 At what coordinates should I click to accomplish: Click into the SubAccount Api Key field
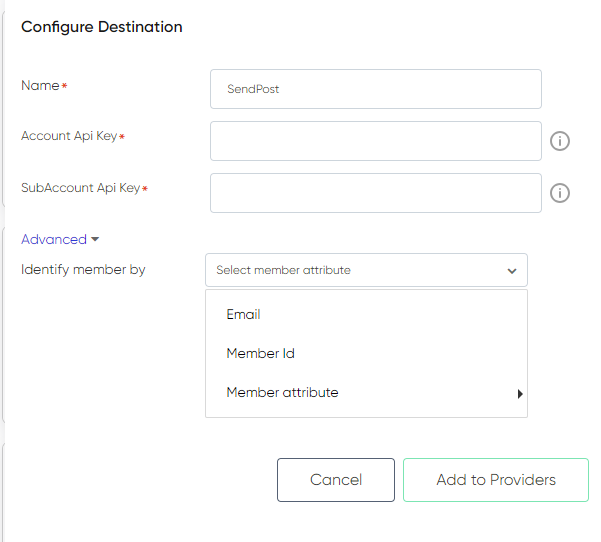[x=376, y=193]
